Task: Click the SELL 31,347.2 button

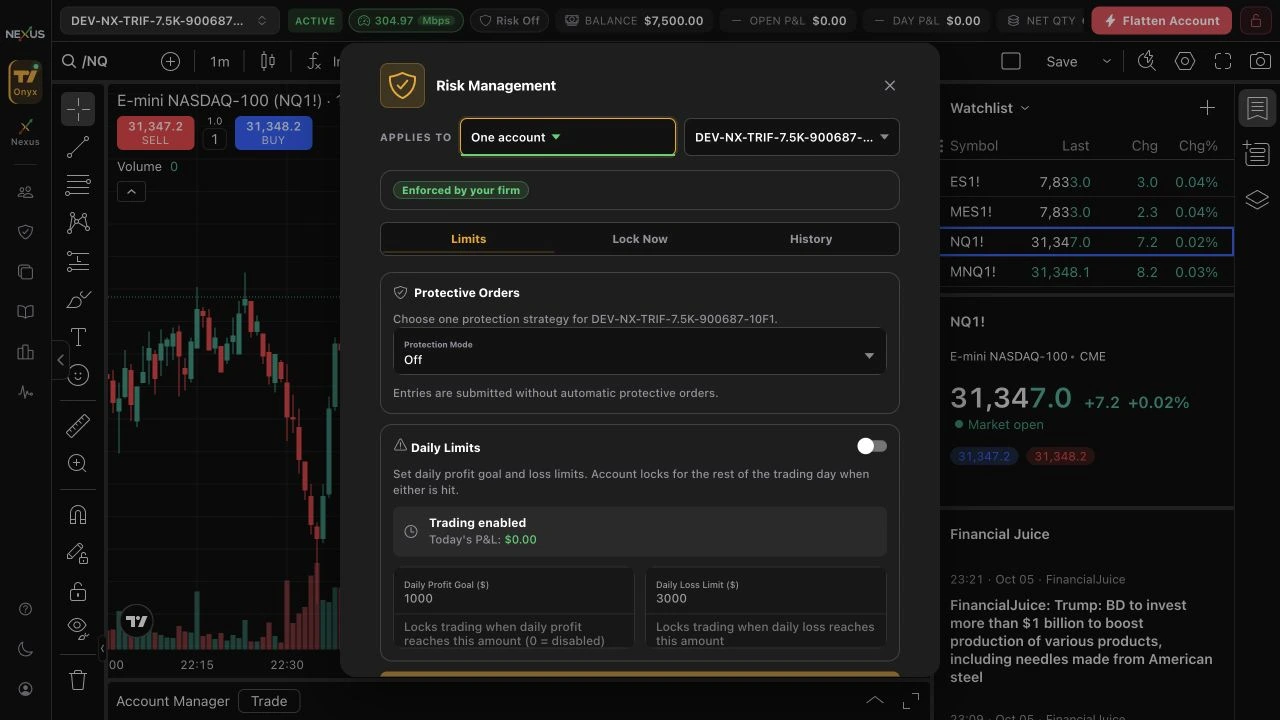Action: point(155,133)
